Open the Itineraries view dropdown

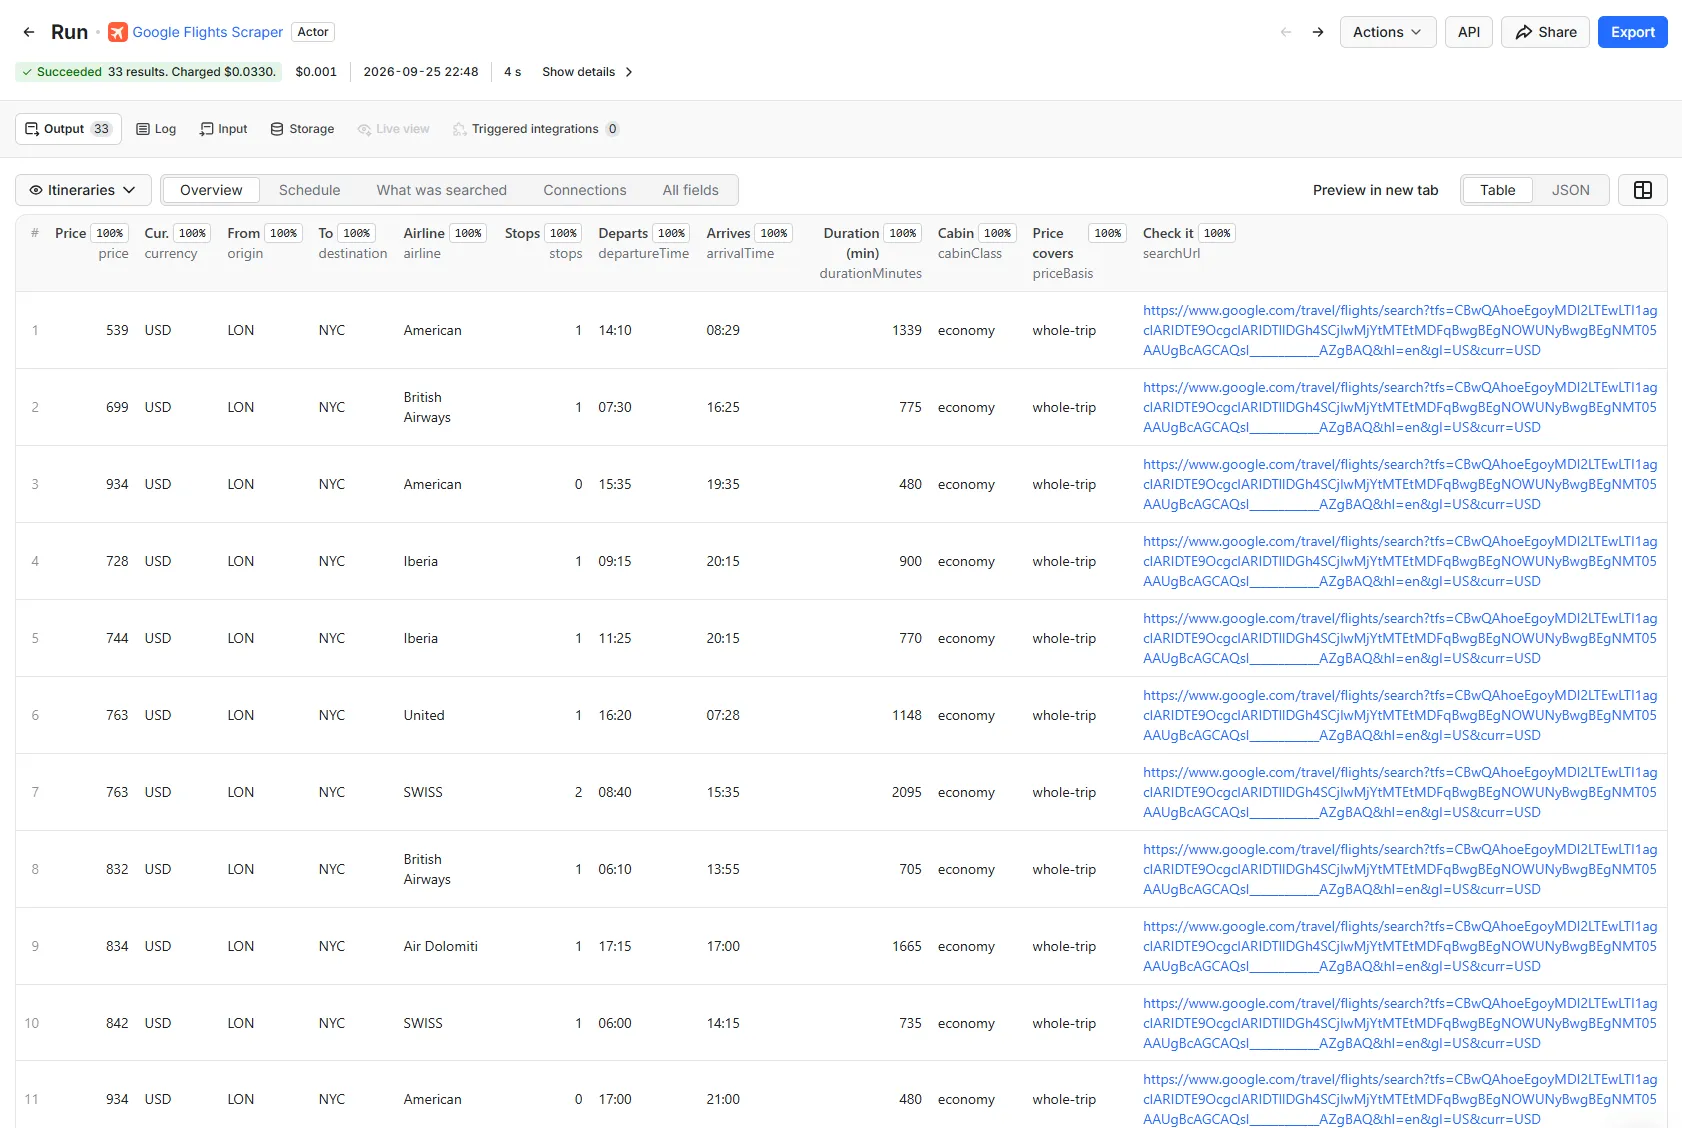point(83,190)
